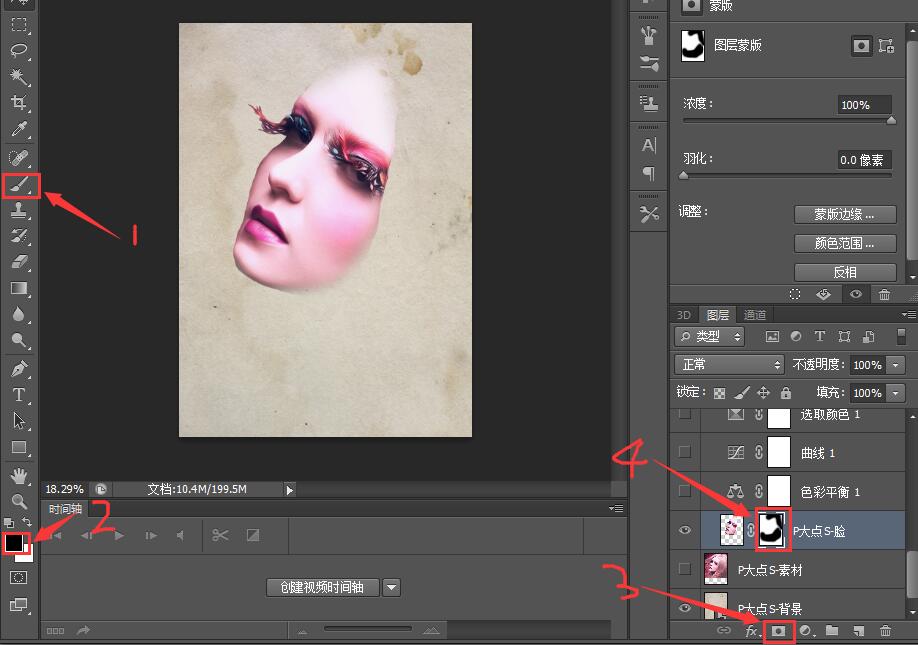Click the Add layer mask icon
Viewport: 918px width, 645px height.
tap(778, 631)
